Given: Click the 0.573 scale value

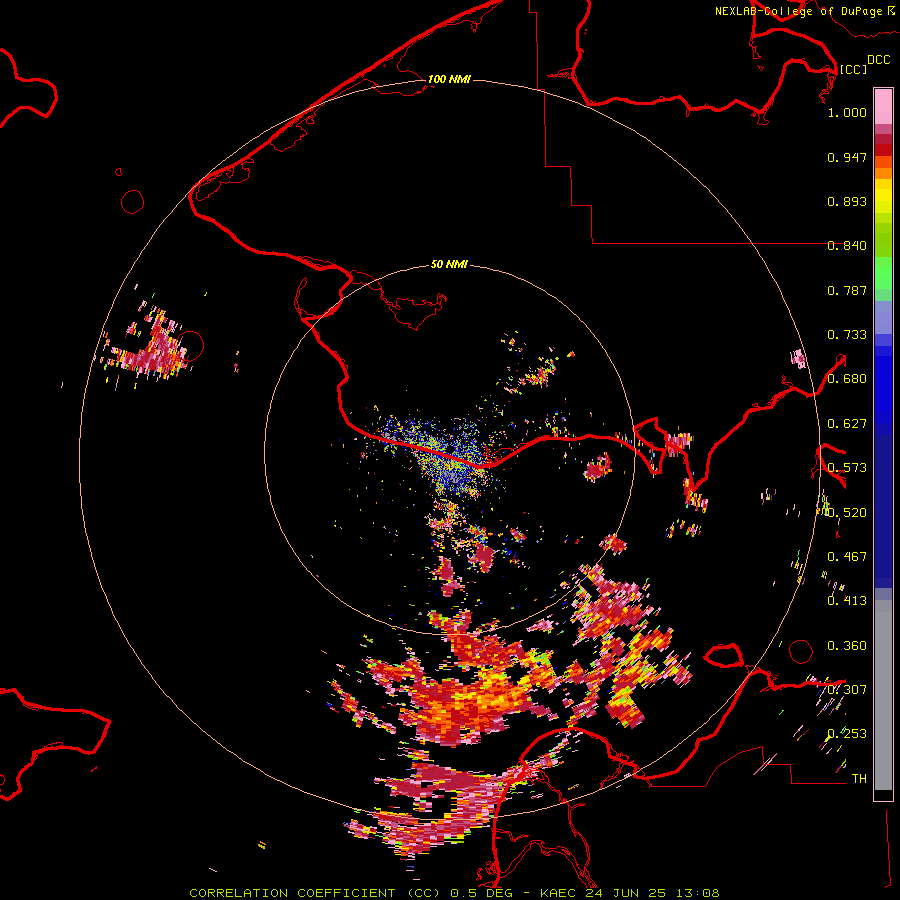Looking at the screenshot, I should coord(847,468).
